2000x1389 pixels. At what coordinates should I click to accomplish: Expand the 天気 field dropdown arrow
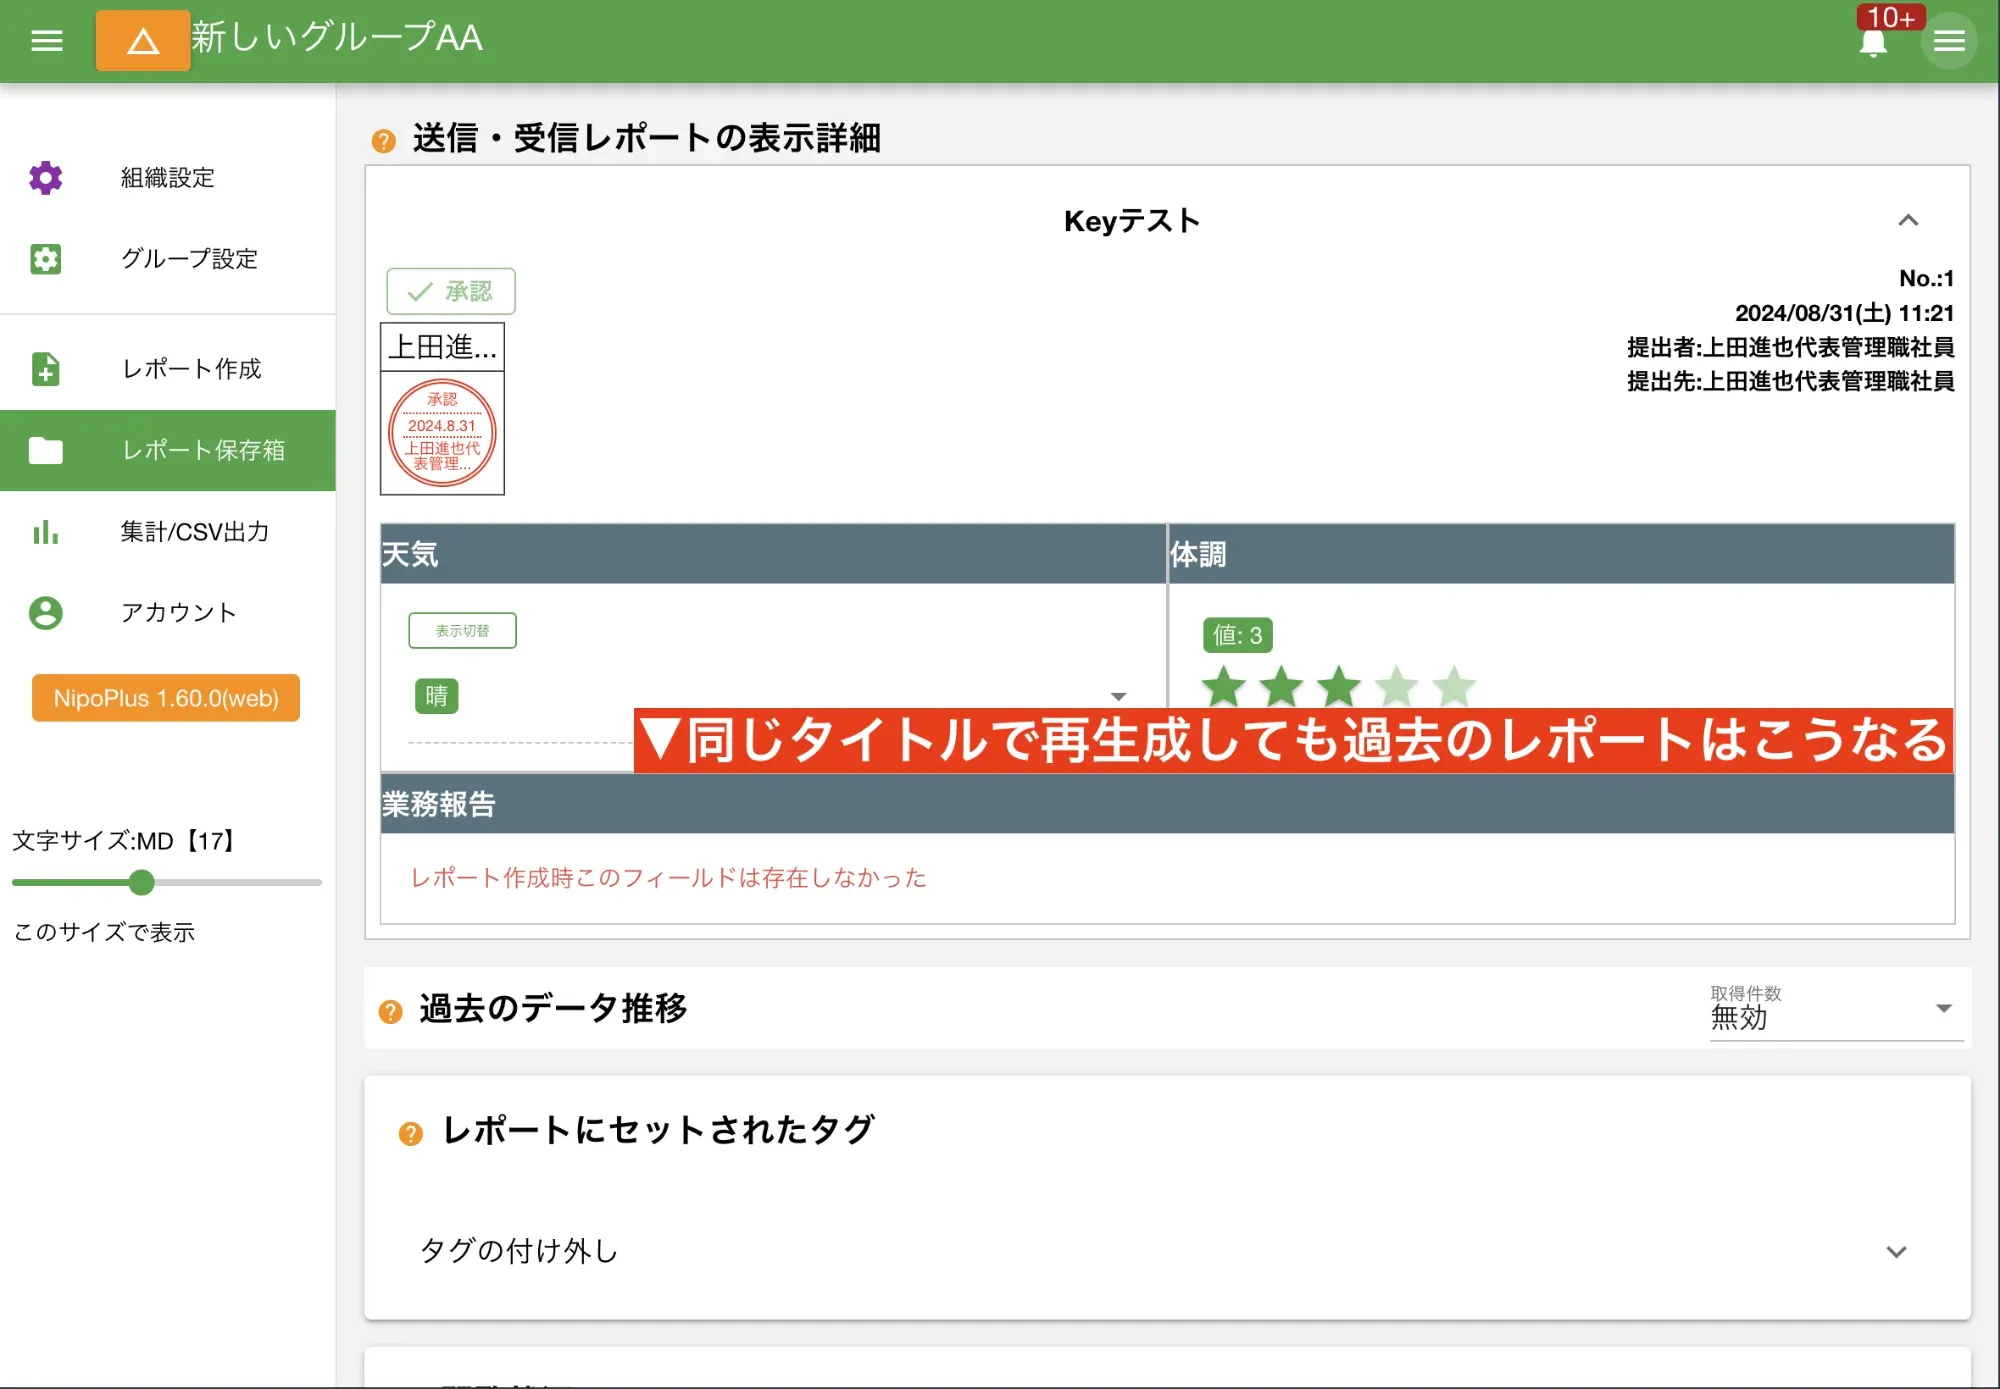[1119, 694]
